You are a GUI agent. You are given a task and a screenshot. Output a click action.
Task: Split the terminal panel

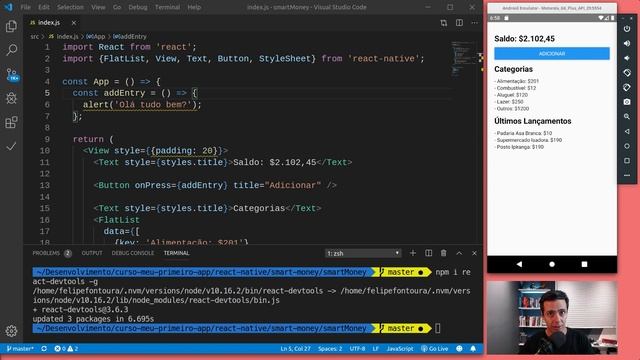tap(428, 253)
